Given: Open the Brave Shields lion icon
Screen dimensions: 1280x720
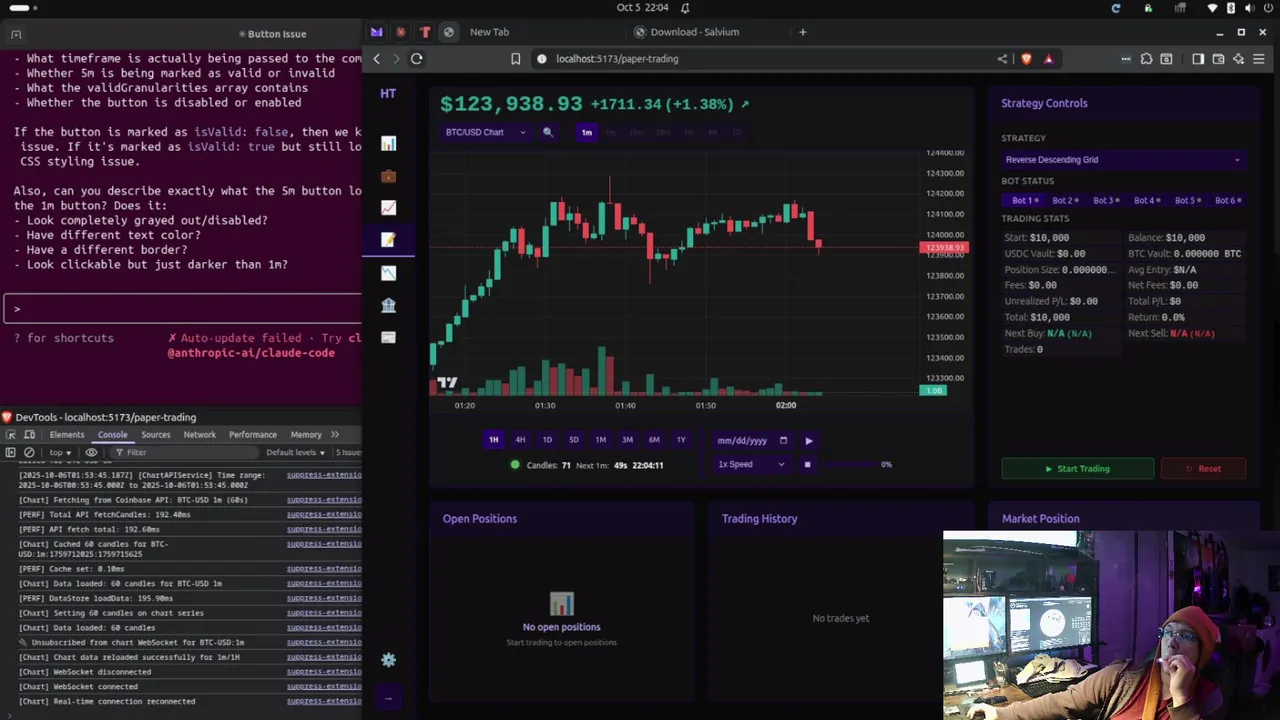Looking at the screenshot, I should pos(1026,59).
